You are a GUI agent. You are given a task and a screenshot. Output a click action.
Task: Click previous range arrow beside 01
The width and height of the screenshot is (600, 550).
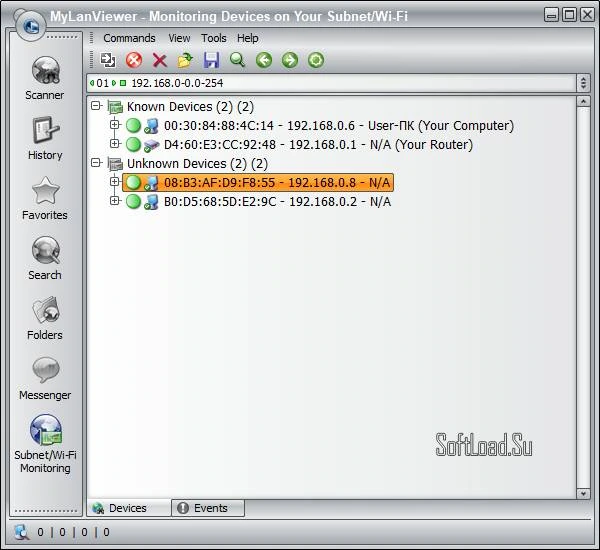point(92,83)
